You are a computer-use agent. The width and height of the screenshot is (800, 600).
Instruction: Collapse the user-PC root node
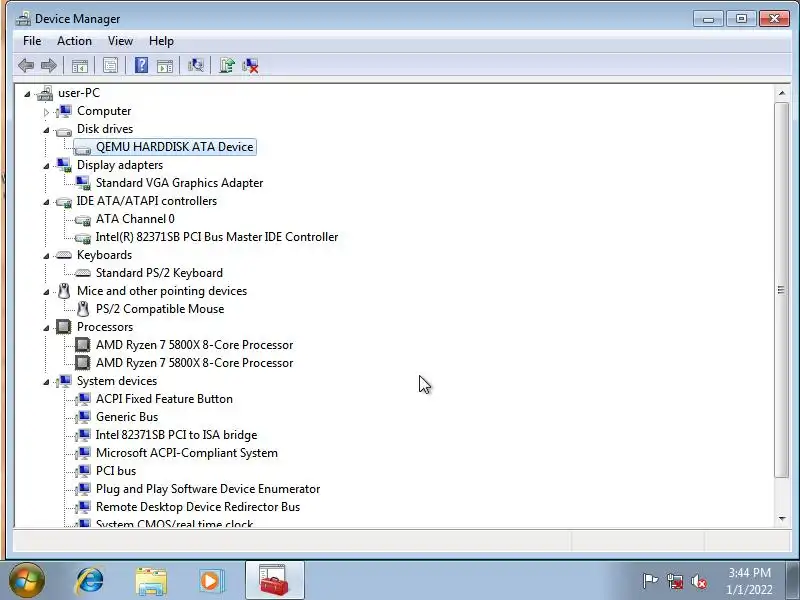click(x=27, y=94)
